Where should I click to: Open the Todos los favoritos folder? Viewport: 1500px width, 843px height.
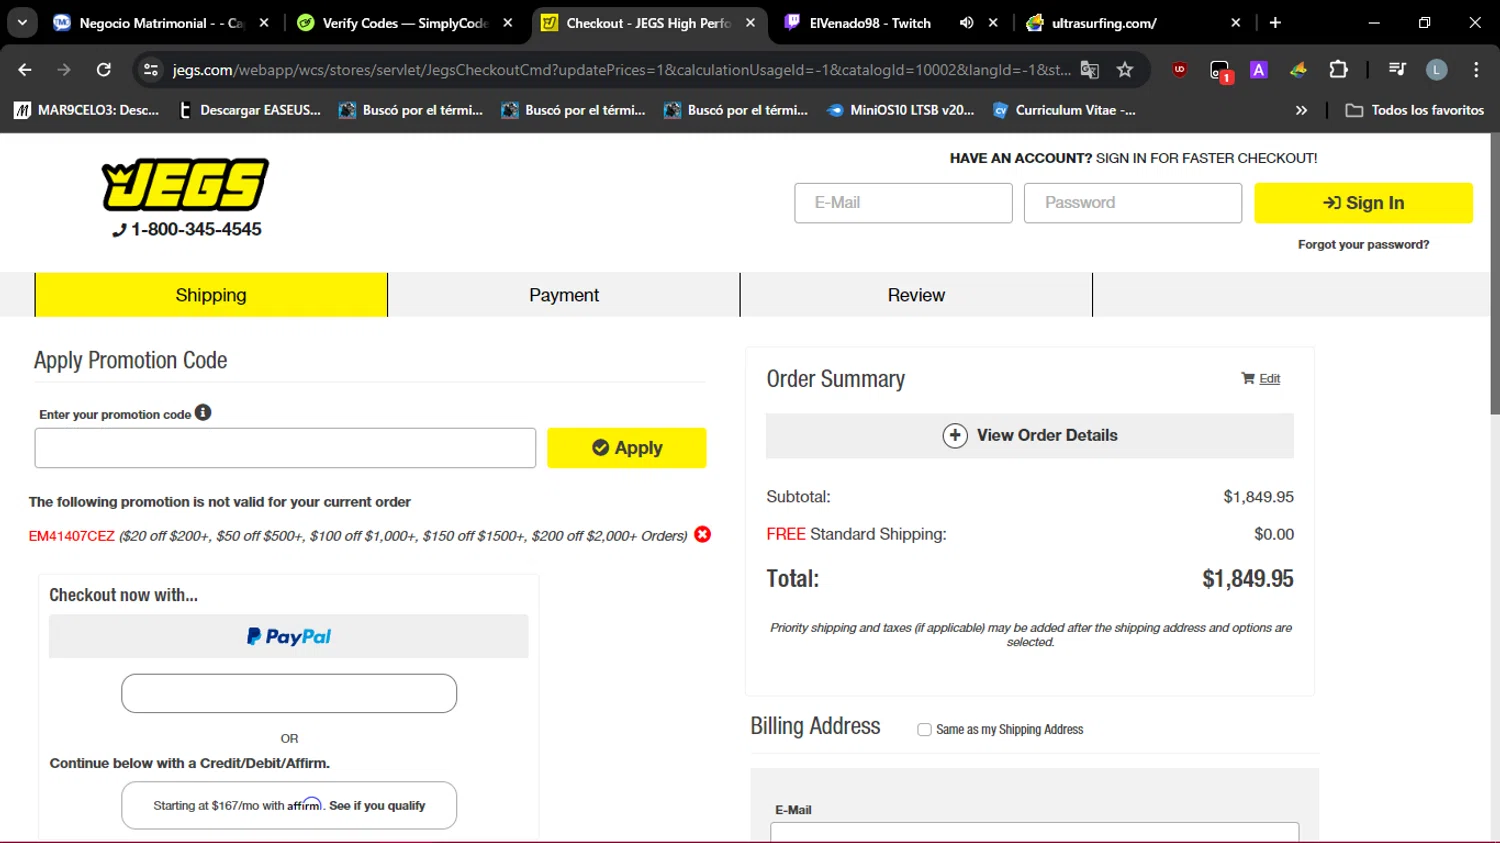(1414, 110)
